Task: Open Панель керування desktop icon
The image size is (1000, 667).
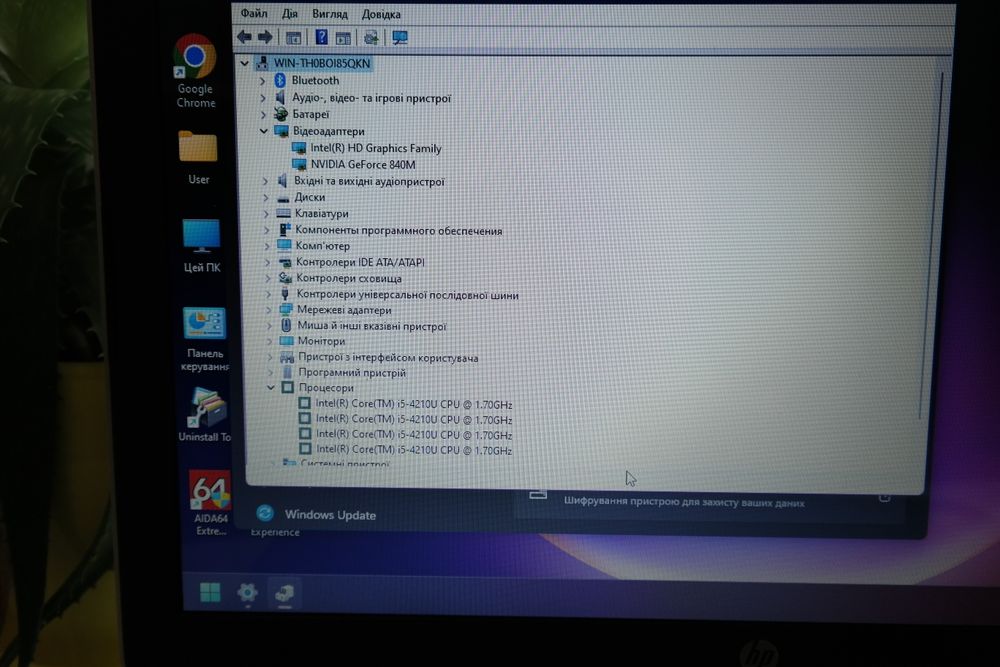Action: [x=204, y=339]
